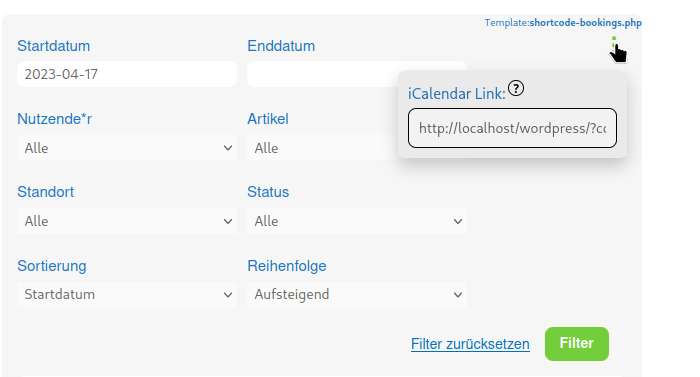Image resolution: width=700 pixels, height=377 pixels.
Task: Open the Nutzende*r dropdown
Action: 127,148
